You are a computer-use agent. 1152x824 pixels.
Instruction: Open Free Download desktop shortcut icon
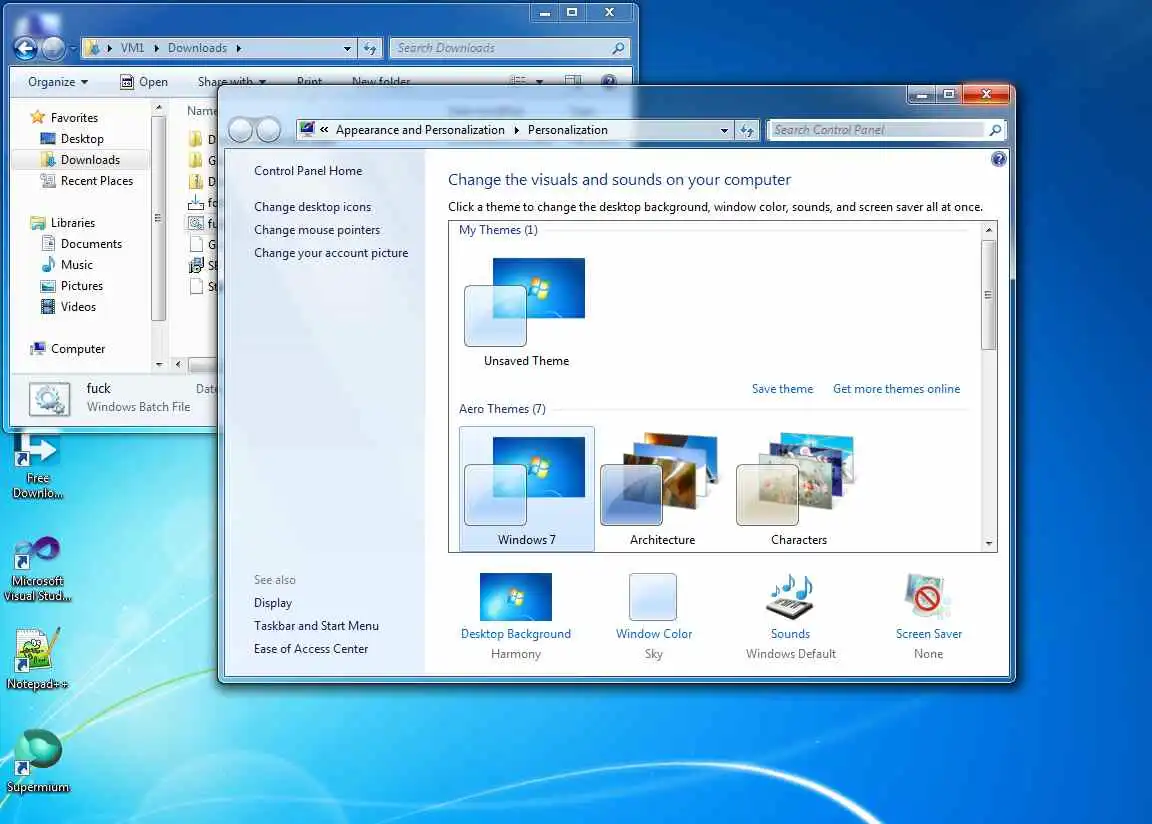(x=37, y=466)
